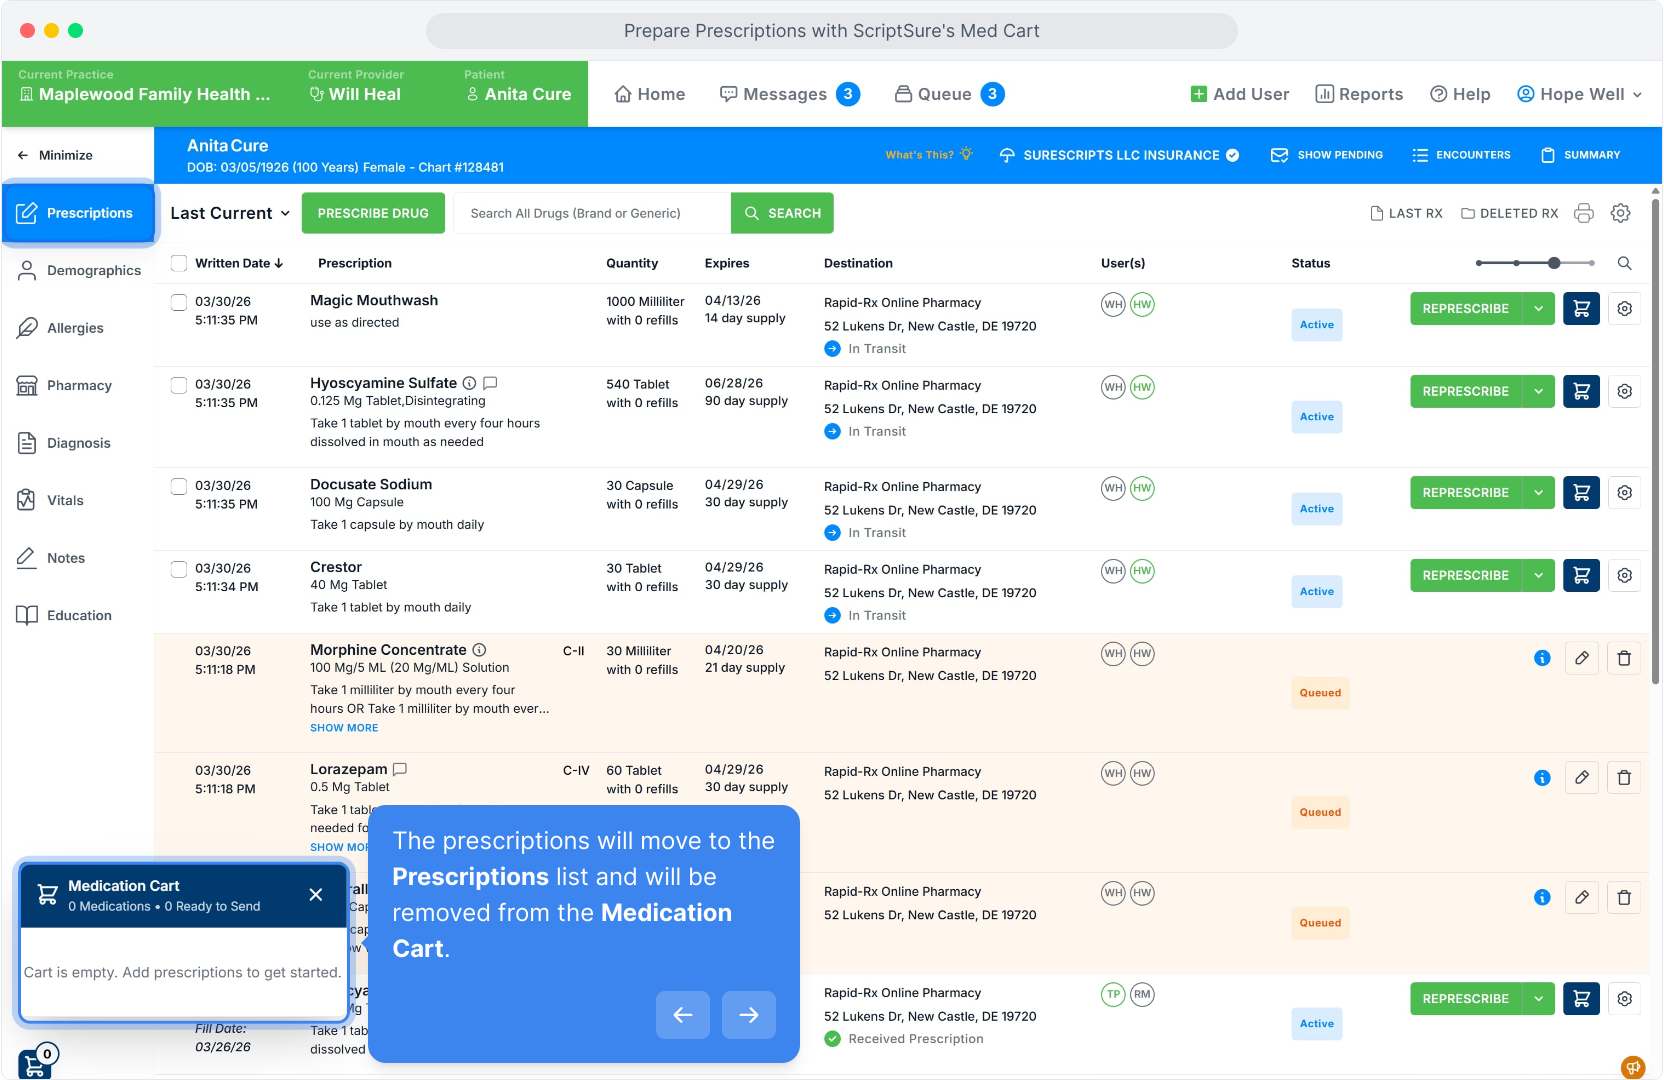The height and width of the screenshot is (1080, 1664).
Task: Edit the queued Lorazepam prescription with pencil
Action: (1582, 778)
